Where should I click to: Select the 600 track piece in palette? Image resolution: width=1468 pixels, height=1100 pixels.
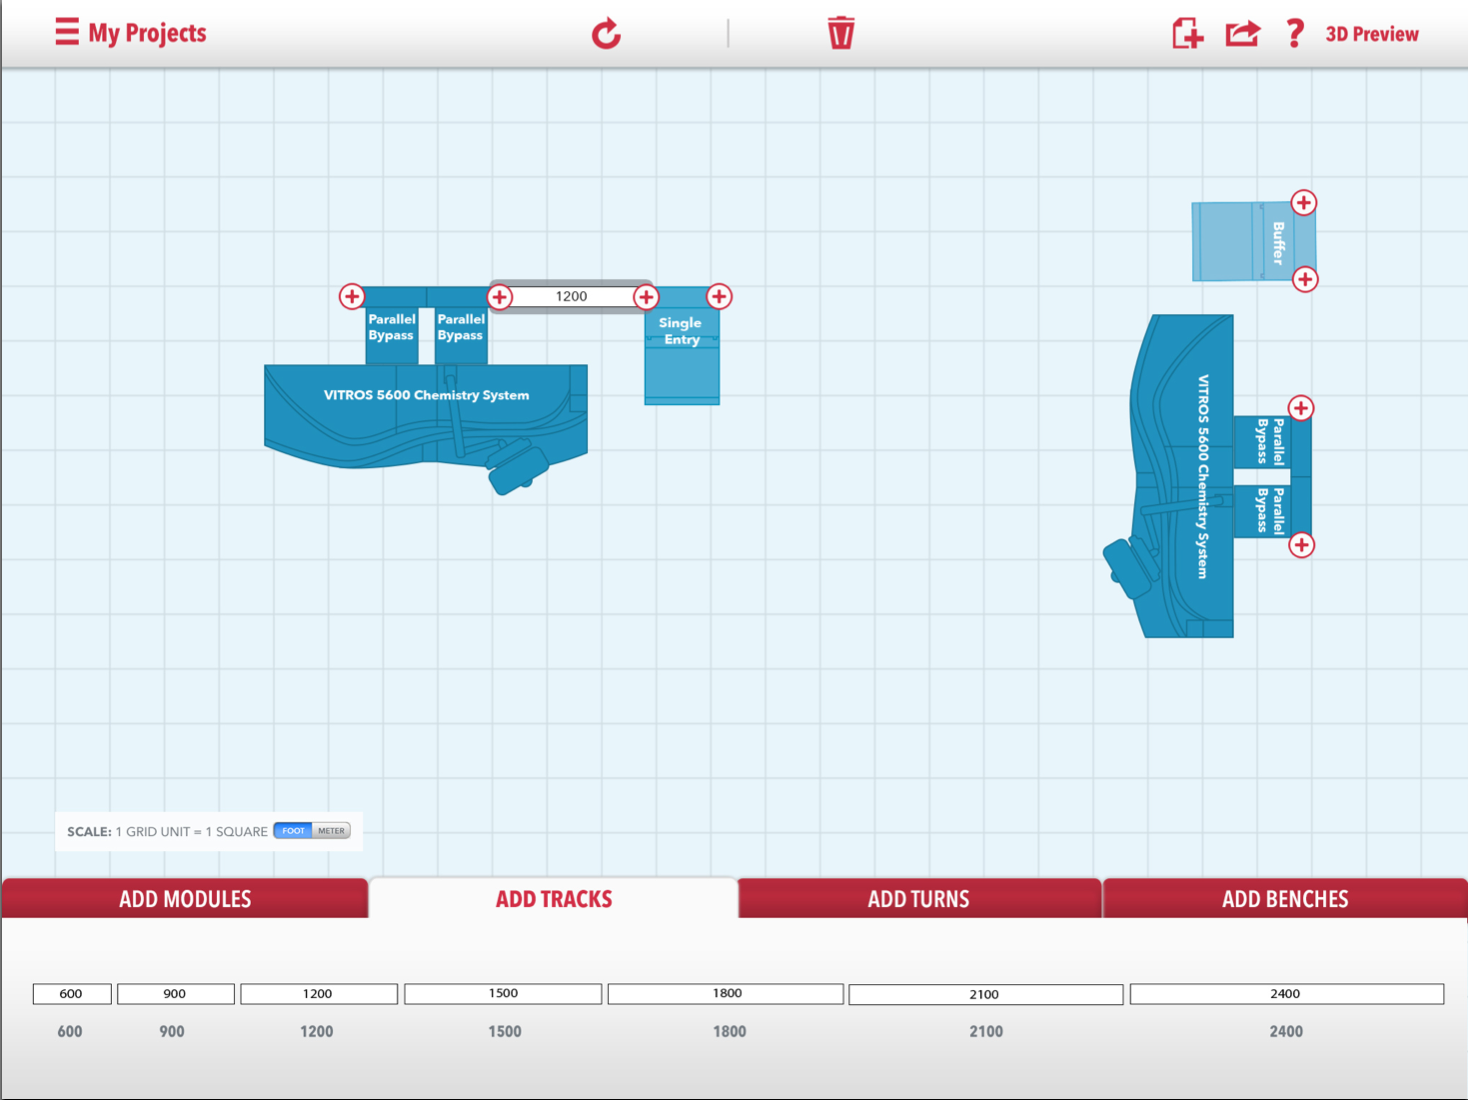point(71,994)
